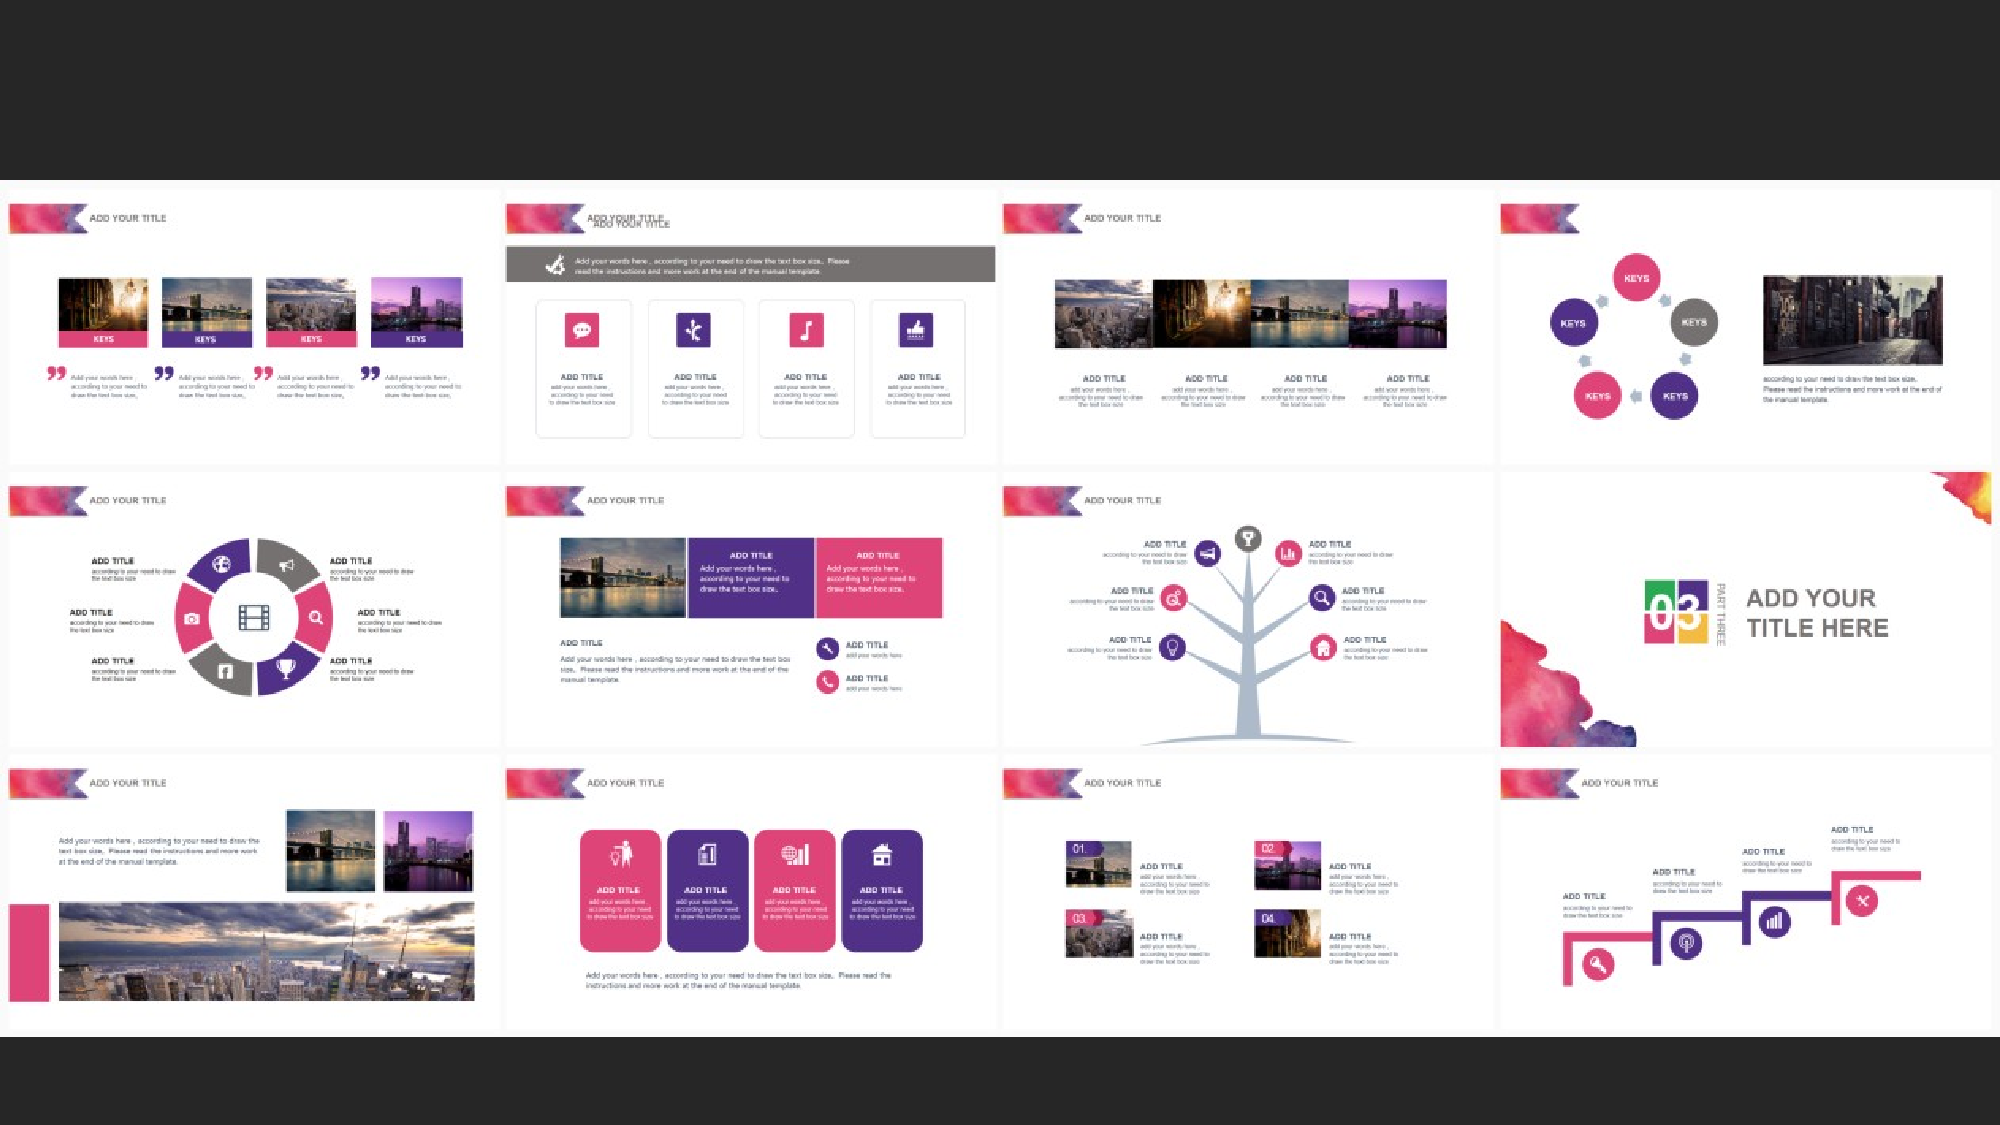2000x1125 pixels.
Task: Click the pink phone icon circle
Action: [x=827, y=682]
